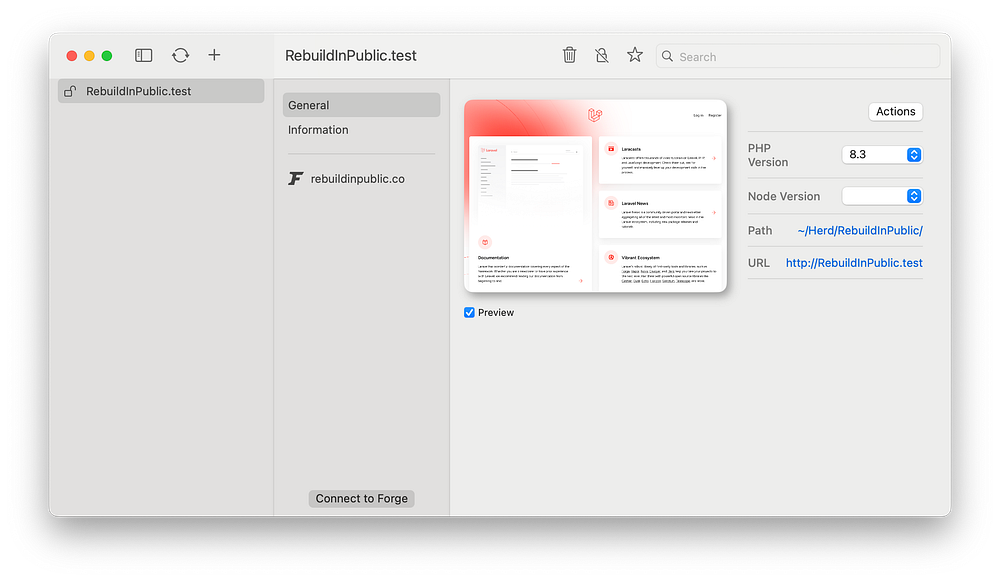The height and width of the screenshot is (581, 1000).
Task: Mark site as favorite with star icon
Action: pos(635,55)
